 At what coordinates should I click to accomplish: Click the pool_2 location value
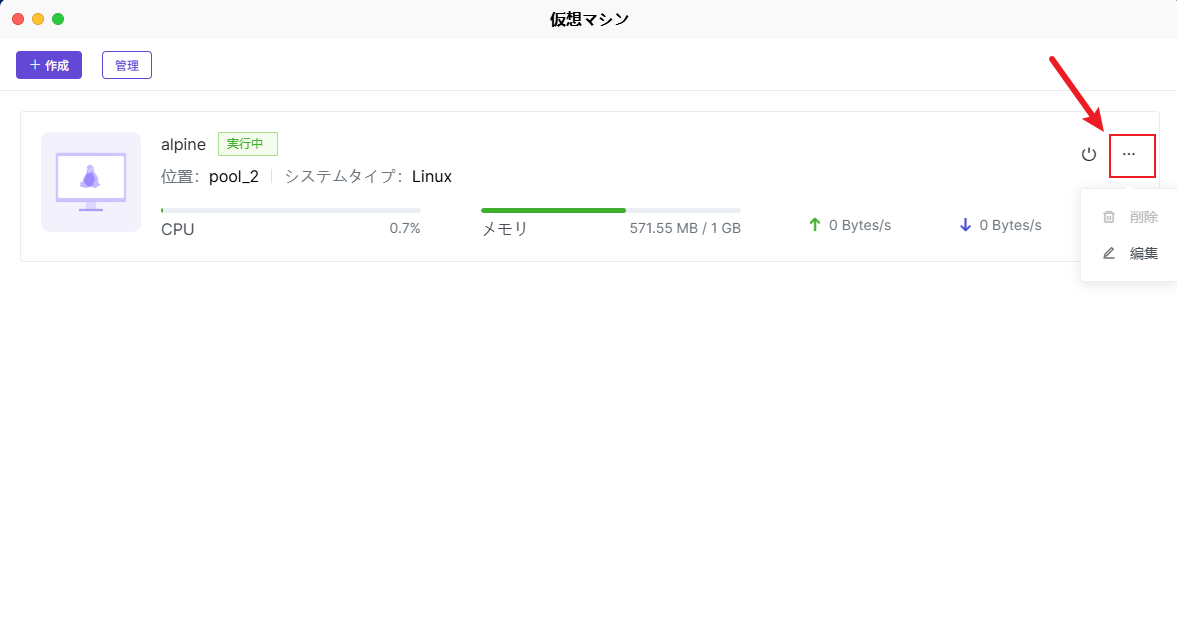[x=234, y=176]
